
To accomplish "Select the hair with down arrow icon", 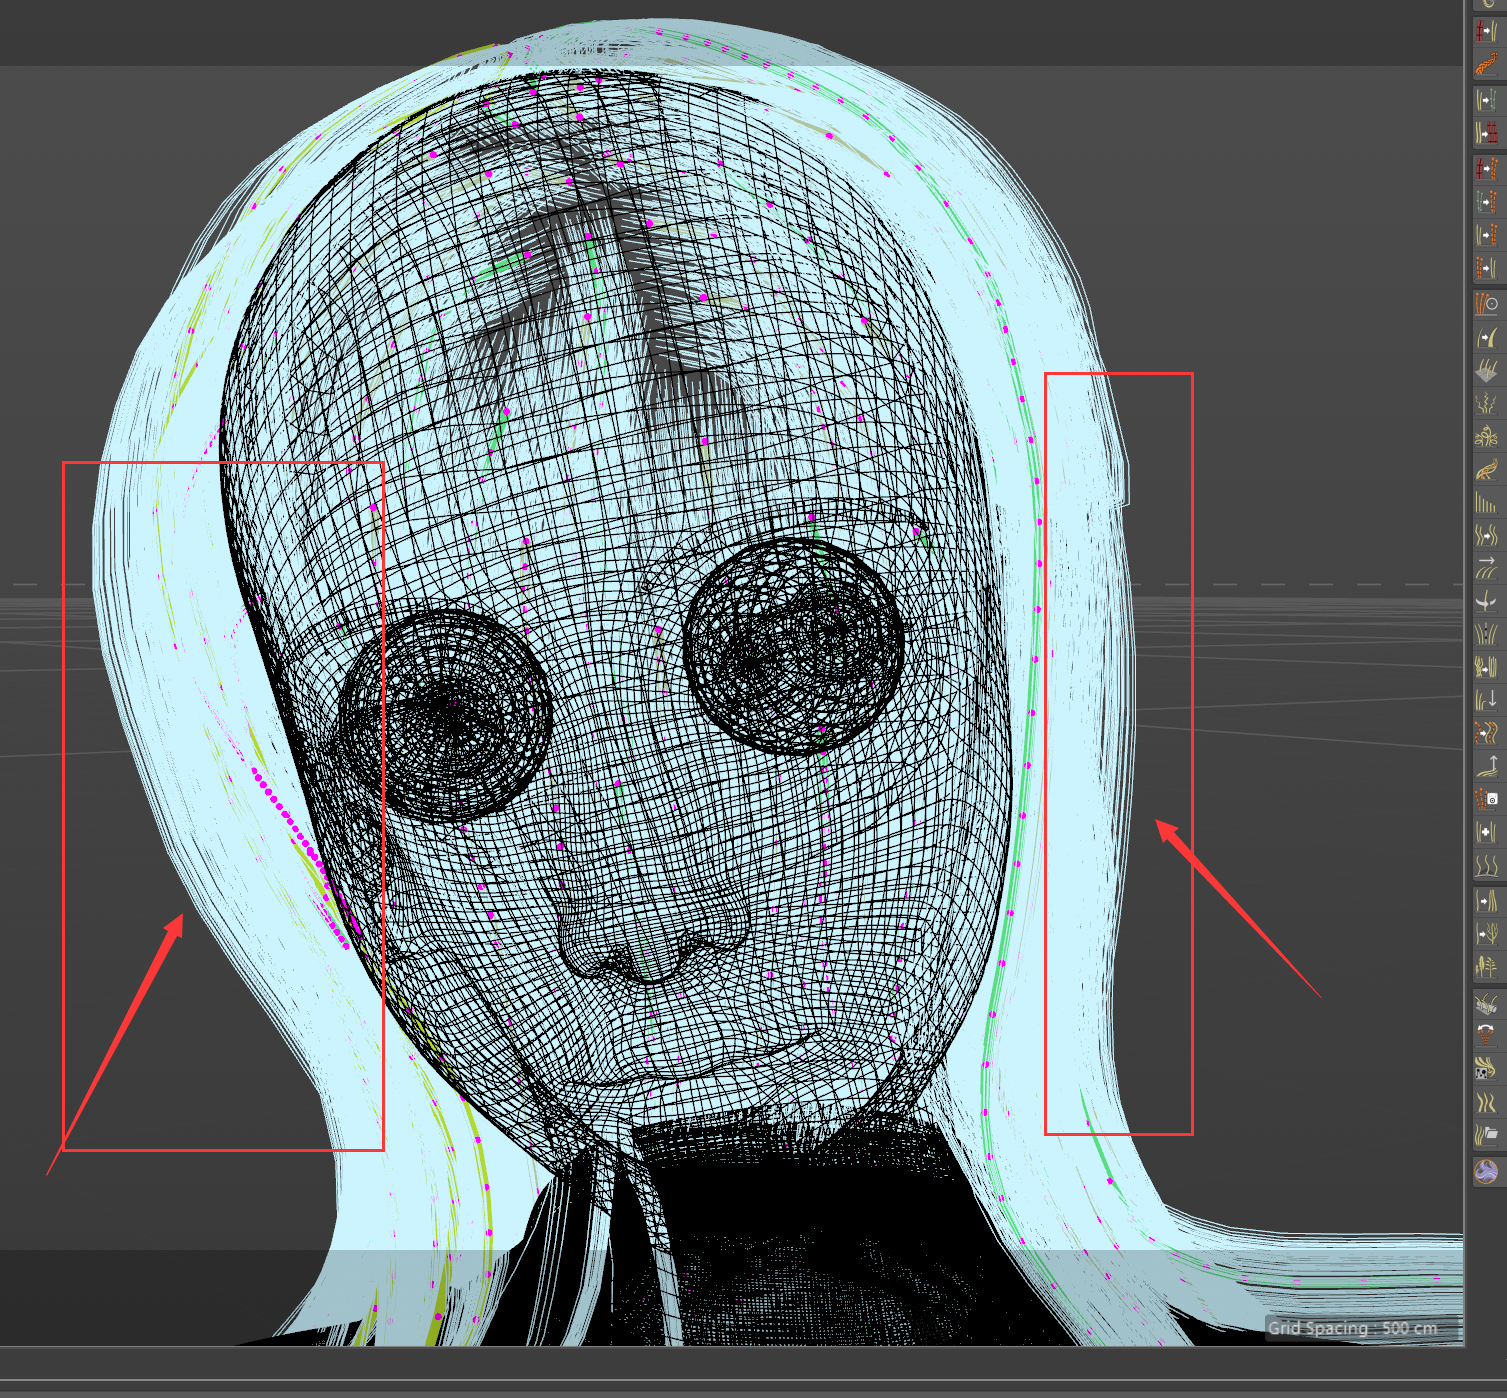I will pyautogui.click(x=1486, y=699).
